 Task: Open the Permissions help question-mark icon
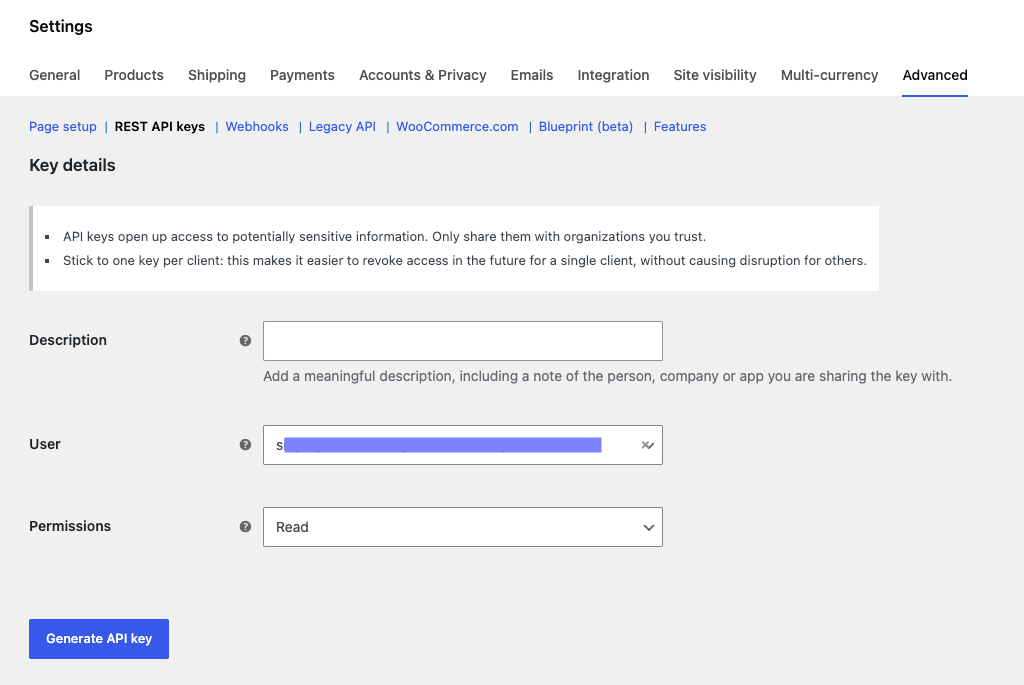click(x=245, y=526)
